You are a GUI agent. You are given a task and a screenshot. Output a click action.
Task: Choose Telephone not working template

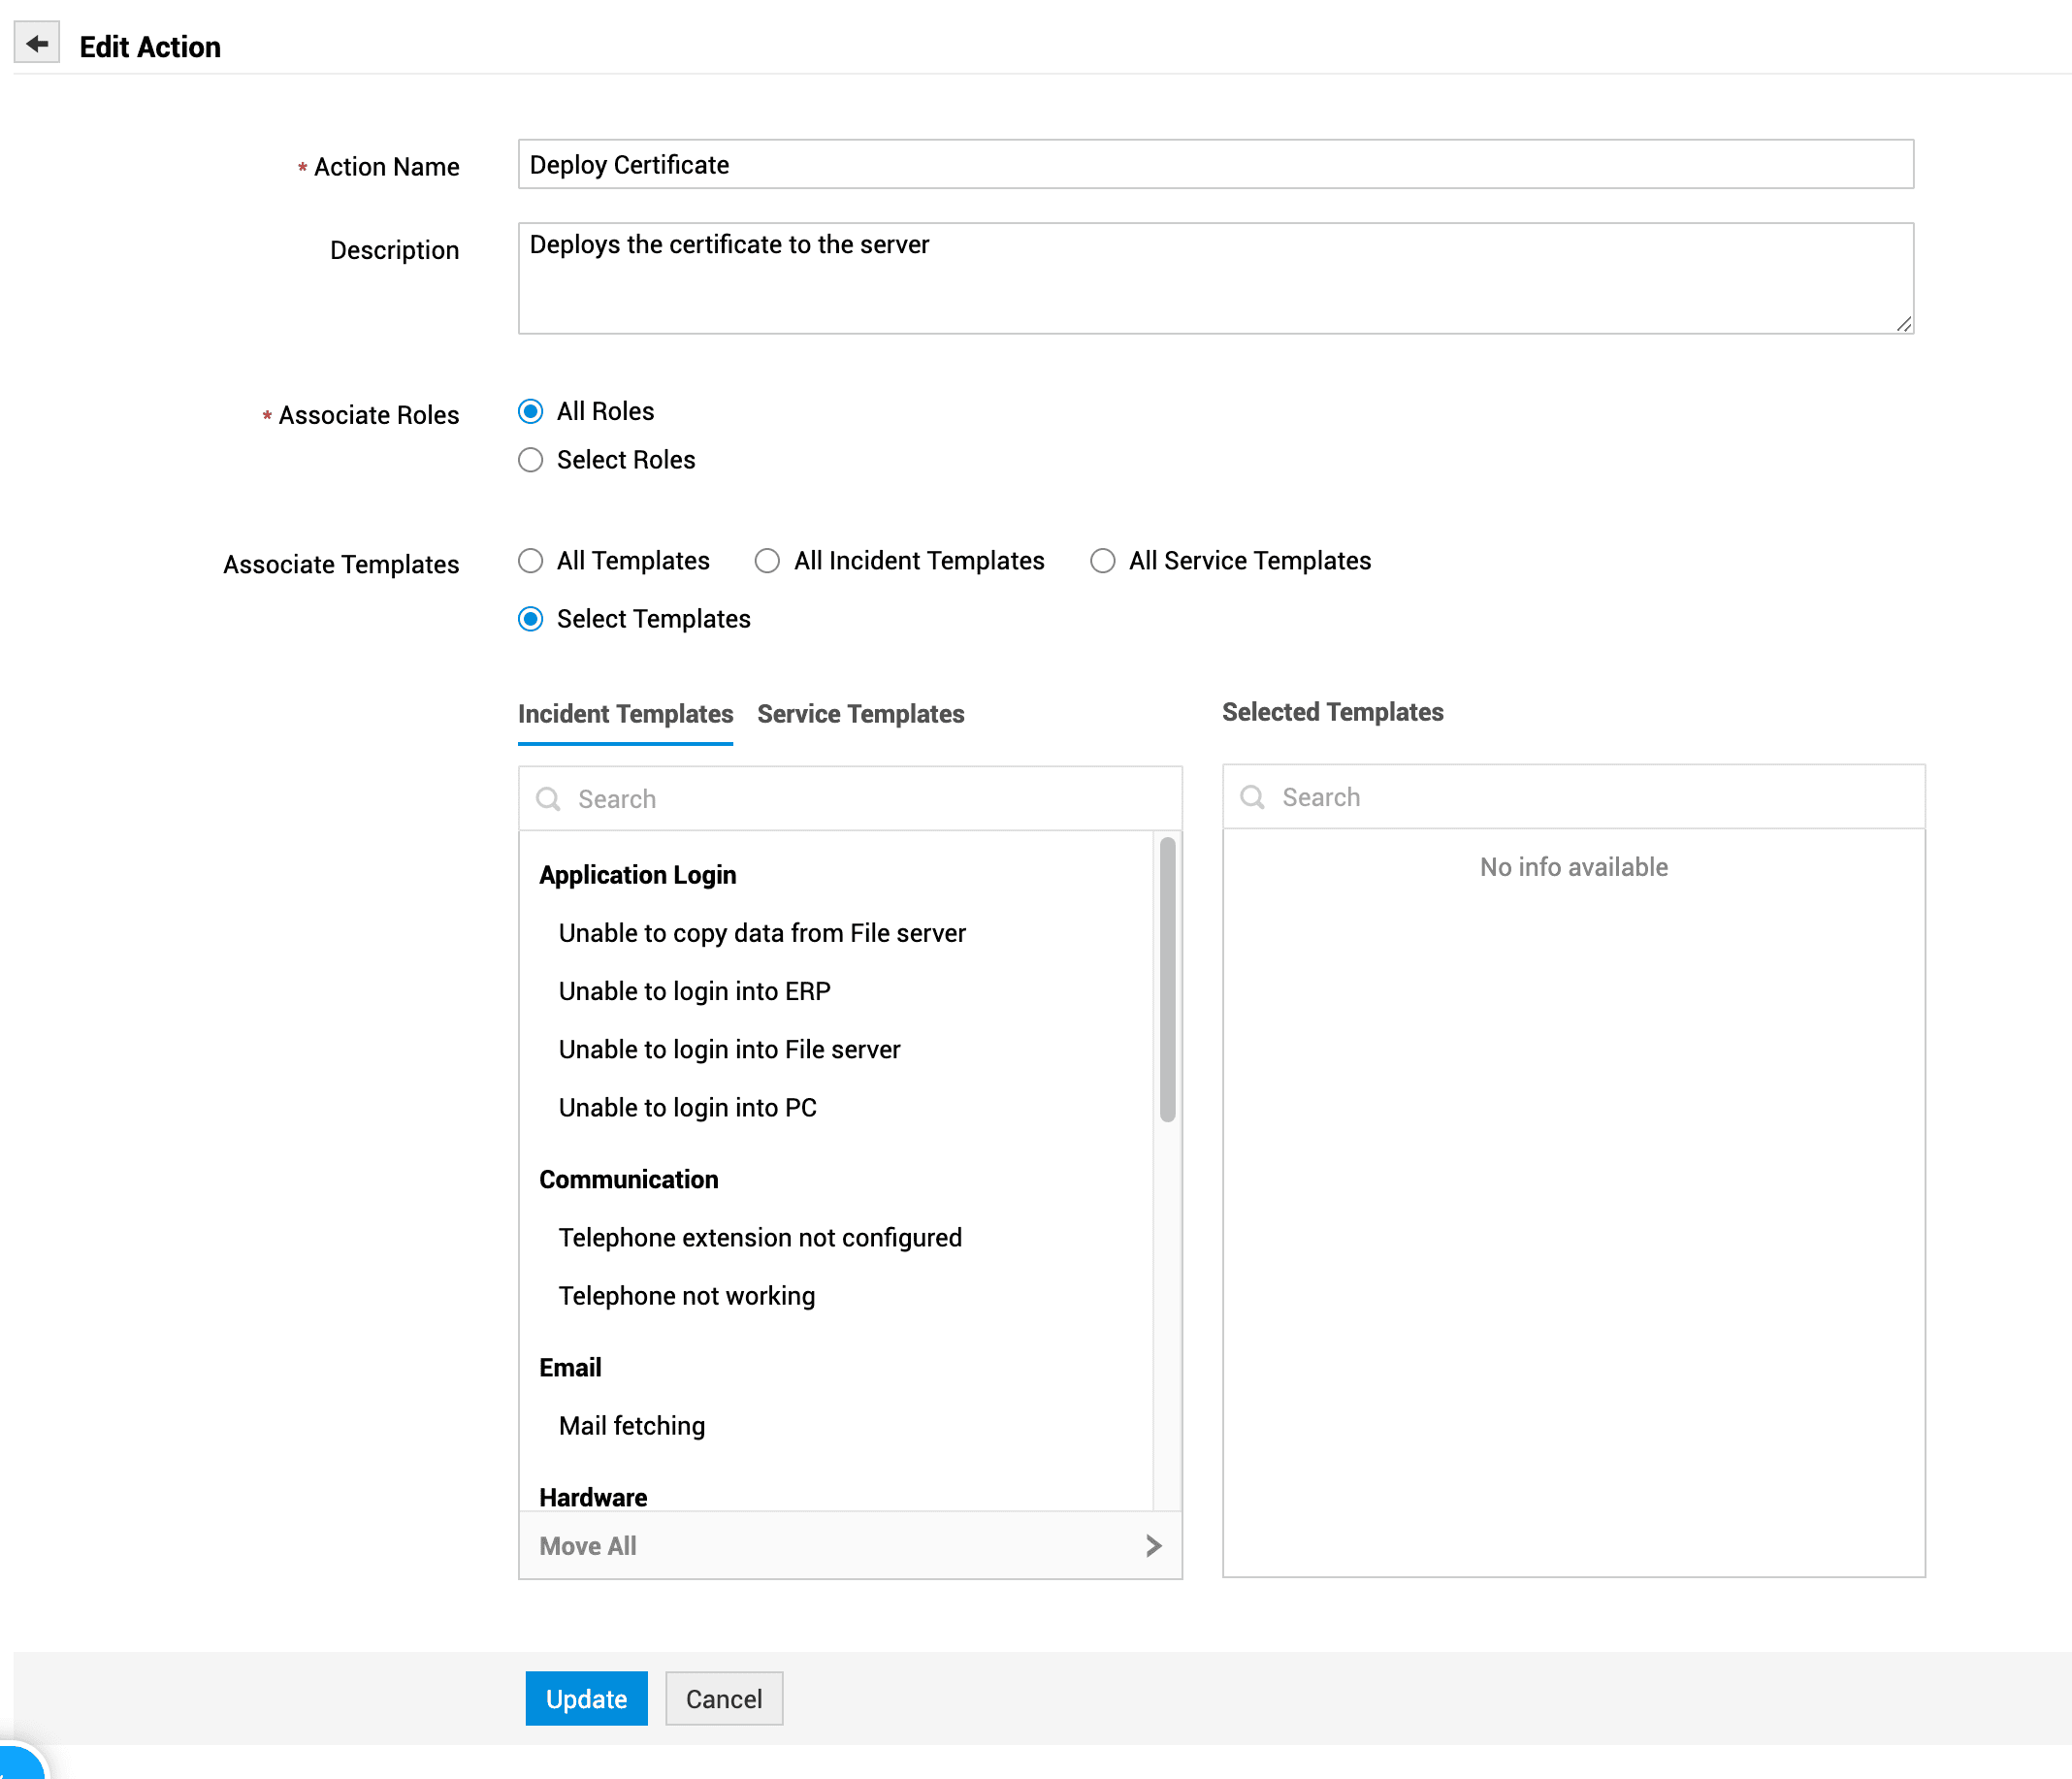tap(686, 1296)
